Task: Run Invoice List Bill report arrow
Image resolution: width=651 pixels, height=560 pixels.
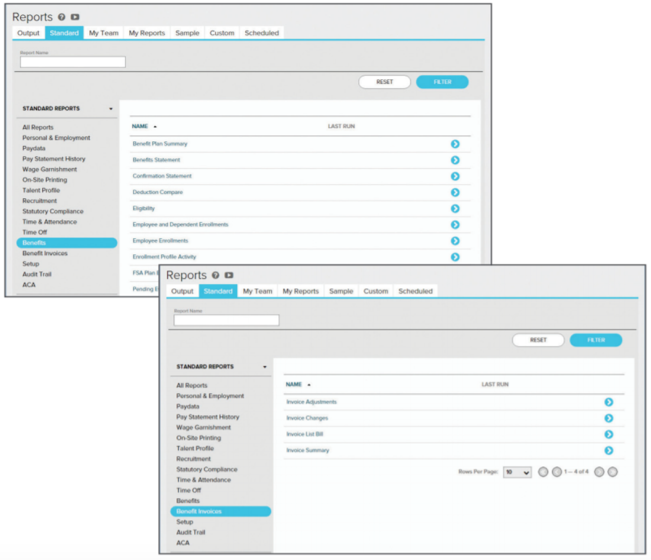Action: [609, 435]
